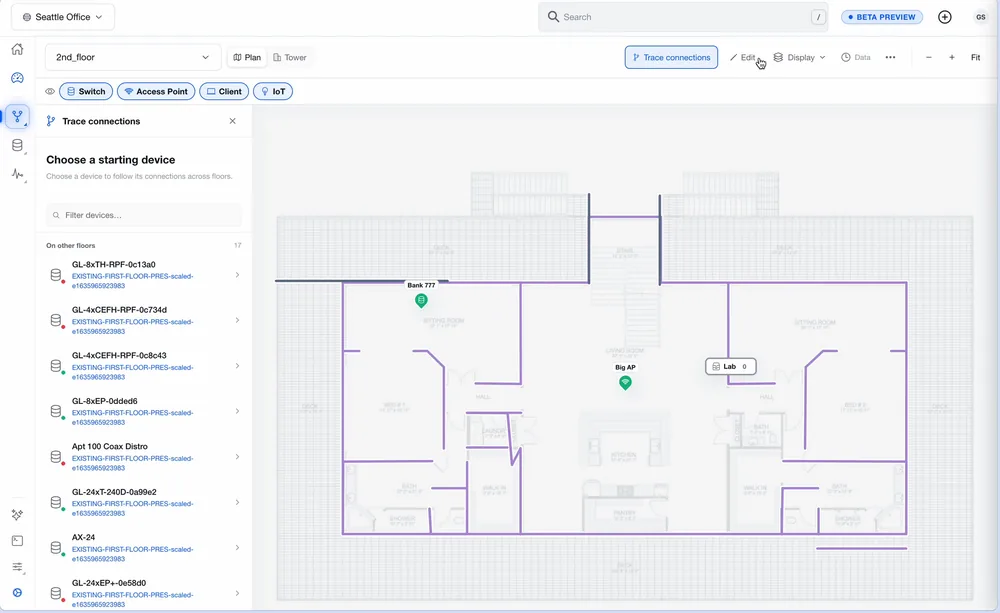The width and height of the screenshot is (1000, 613).
Task: Click the more options ellipsis icon
Action: tap(890, 57)
